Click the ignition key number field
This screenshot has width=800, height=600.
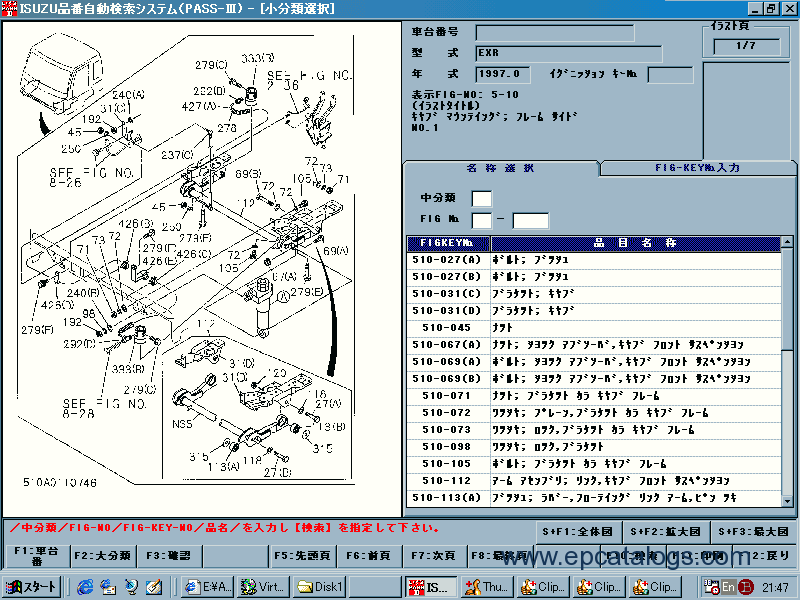coord(670,74)
